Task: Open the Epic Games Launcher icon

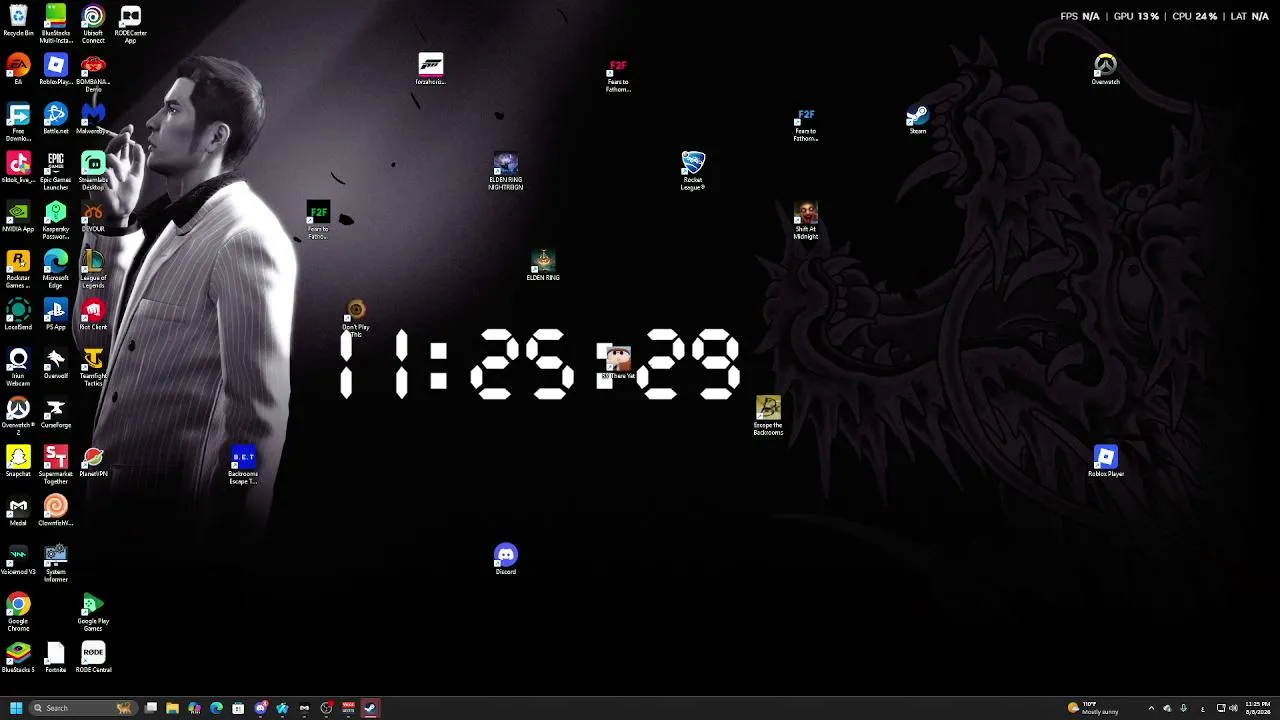Action: 55,171
